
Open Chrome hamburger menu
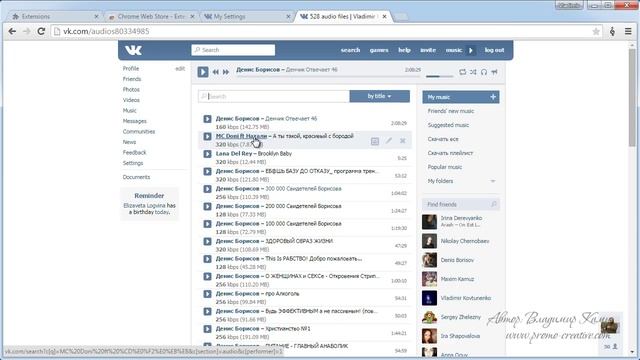[x=628, y=31]
